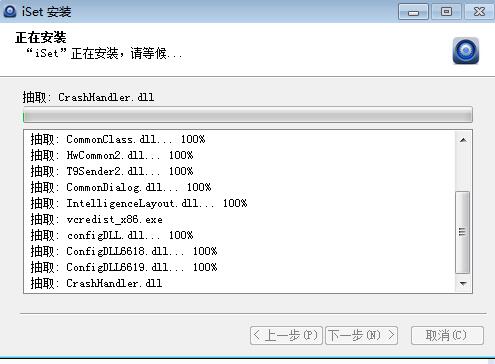495x364 pixels.
Task: Click the status text above progress bar
Action: tap(88, 97)
